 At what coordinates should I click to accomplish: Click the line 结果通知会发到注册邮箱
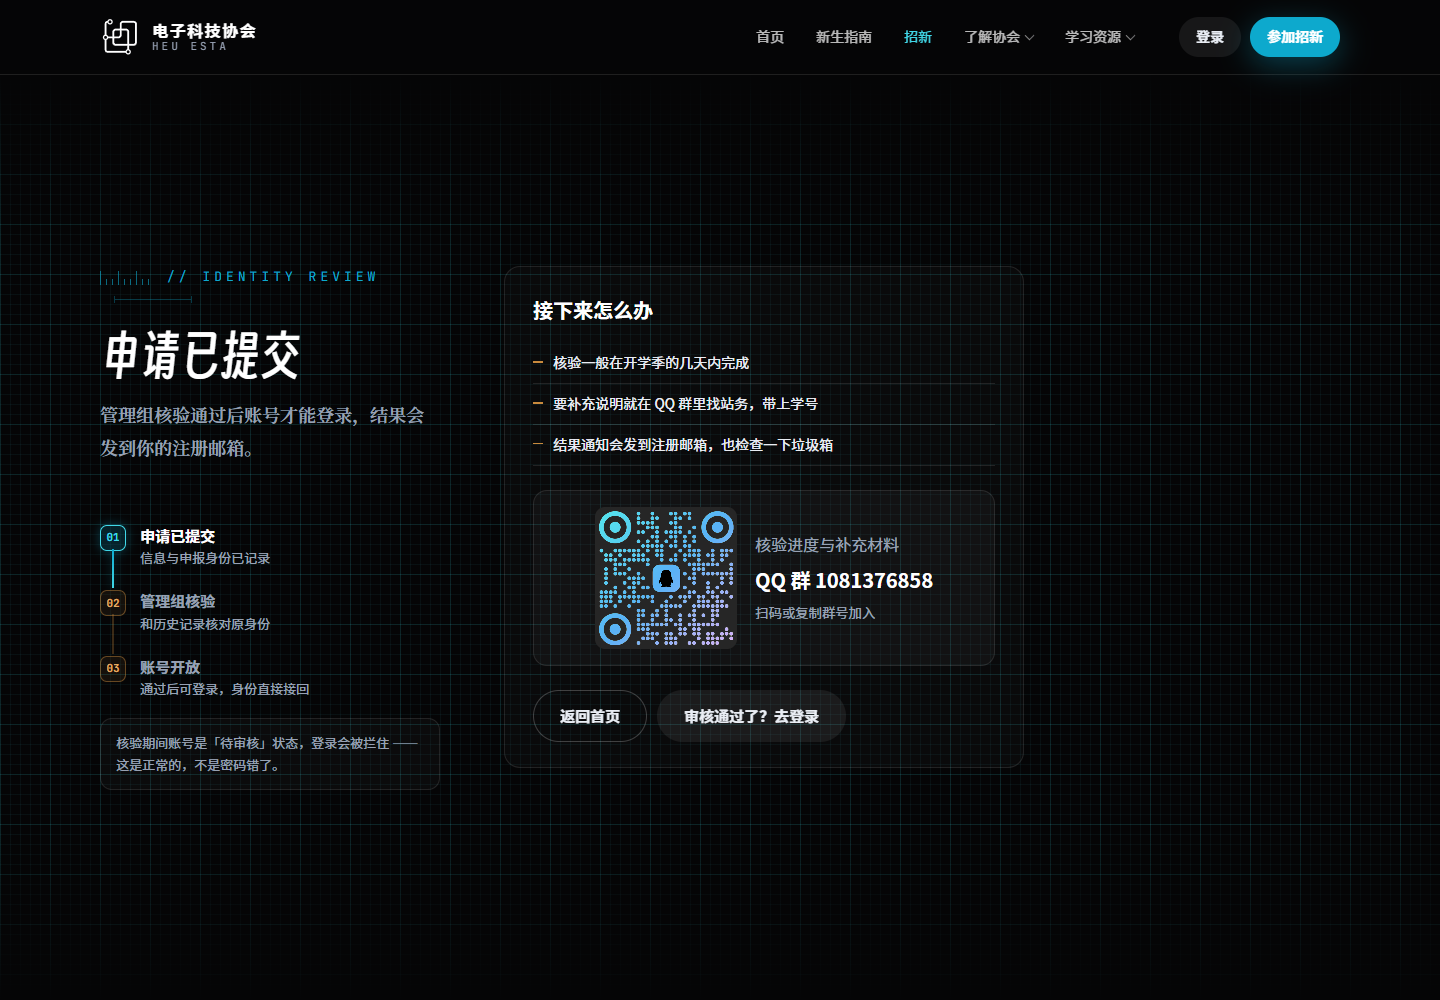693,445
